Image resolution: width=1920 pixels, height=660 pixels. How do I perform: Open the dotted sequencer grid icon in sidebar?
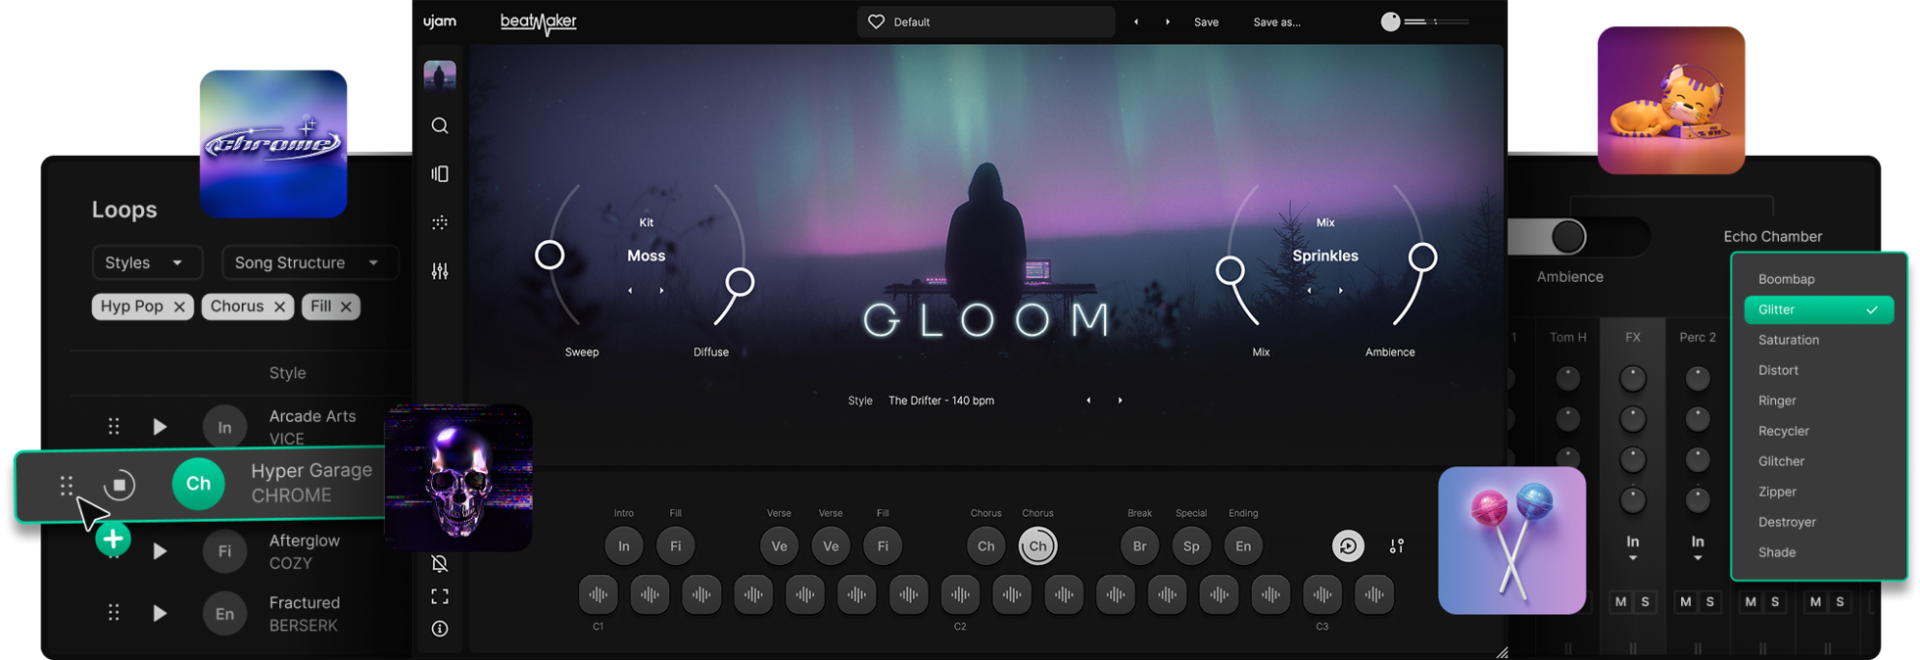click(440, 223)
